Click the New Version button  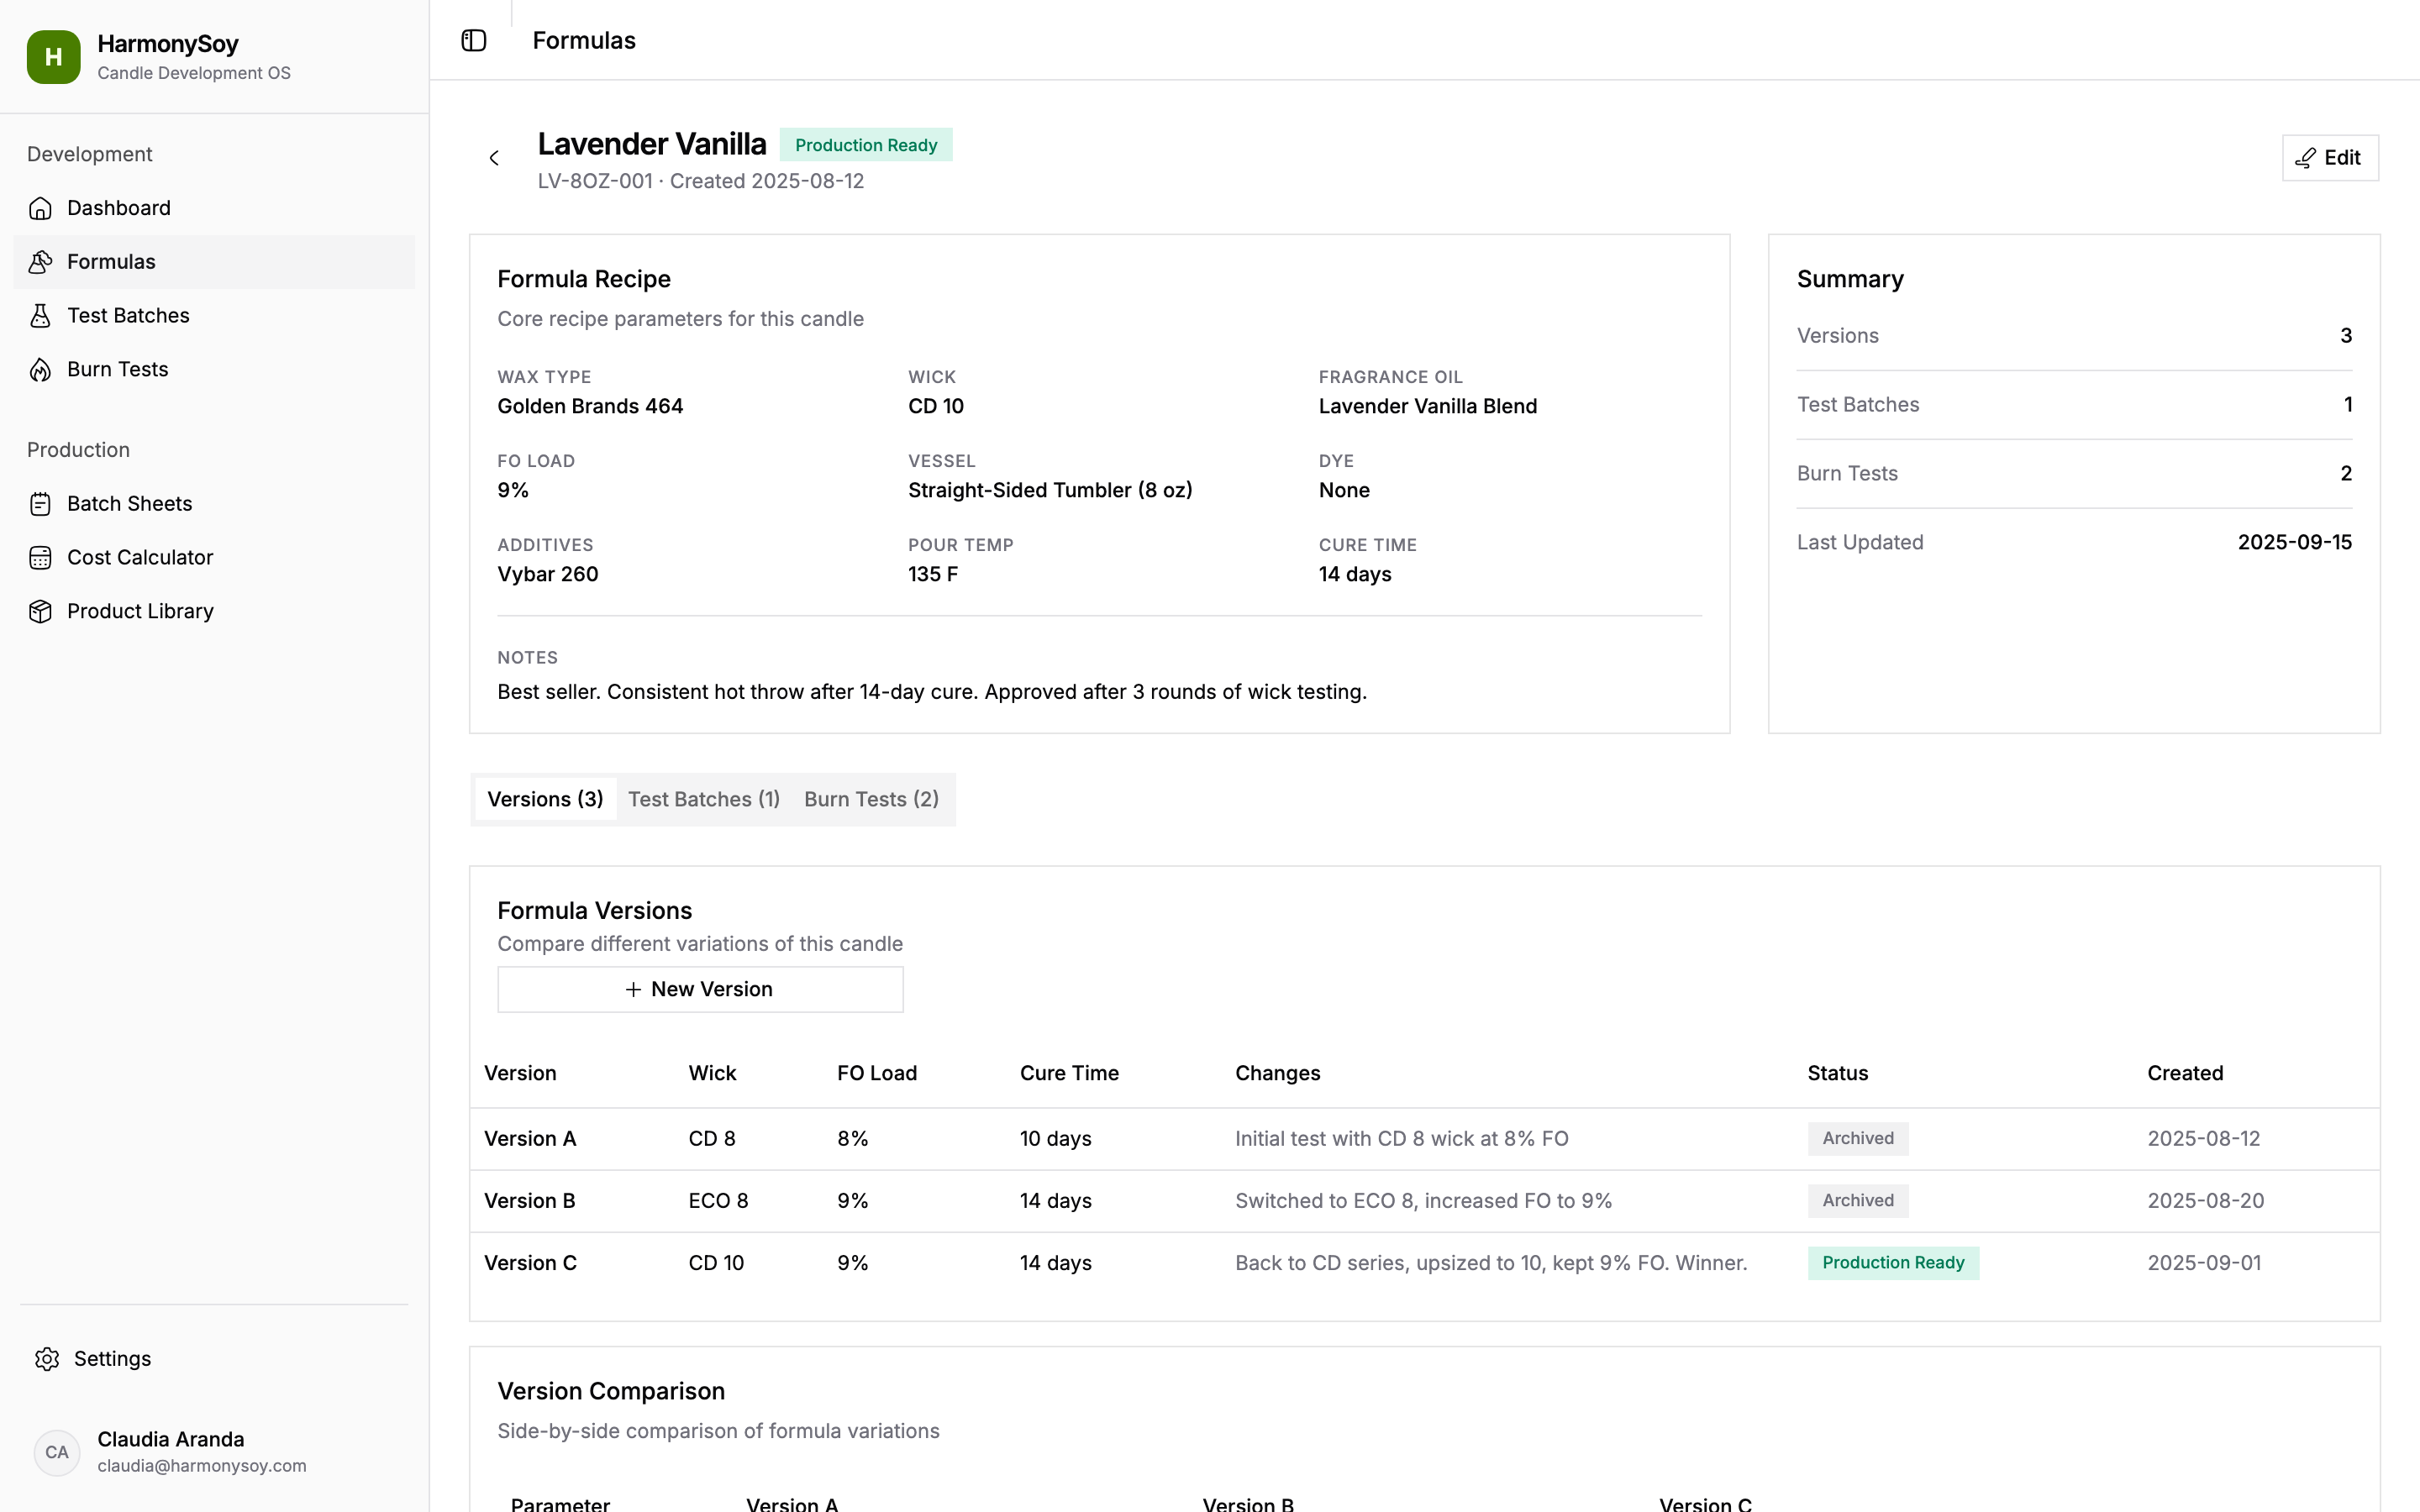700,989
